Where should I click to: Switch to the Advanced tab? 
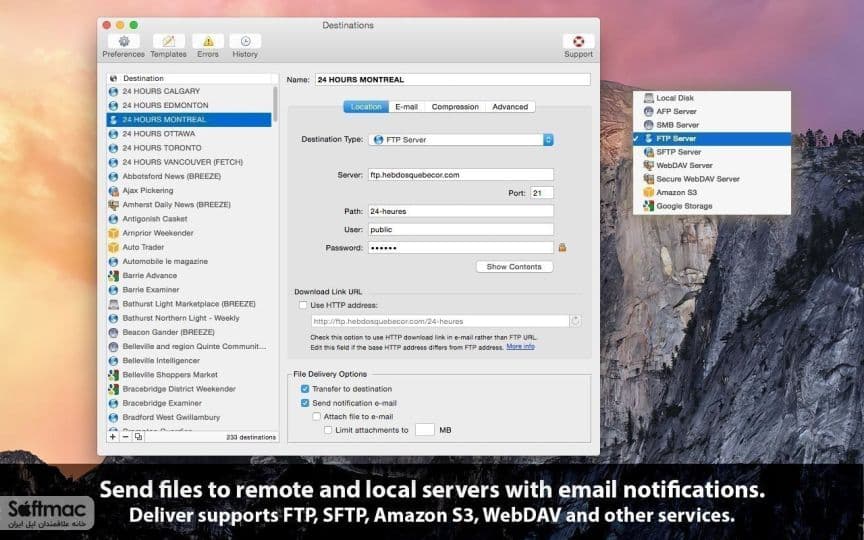tap(510, 107)
